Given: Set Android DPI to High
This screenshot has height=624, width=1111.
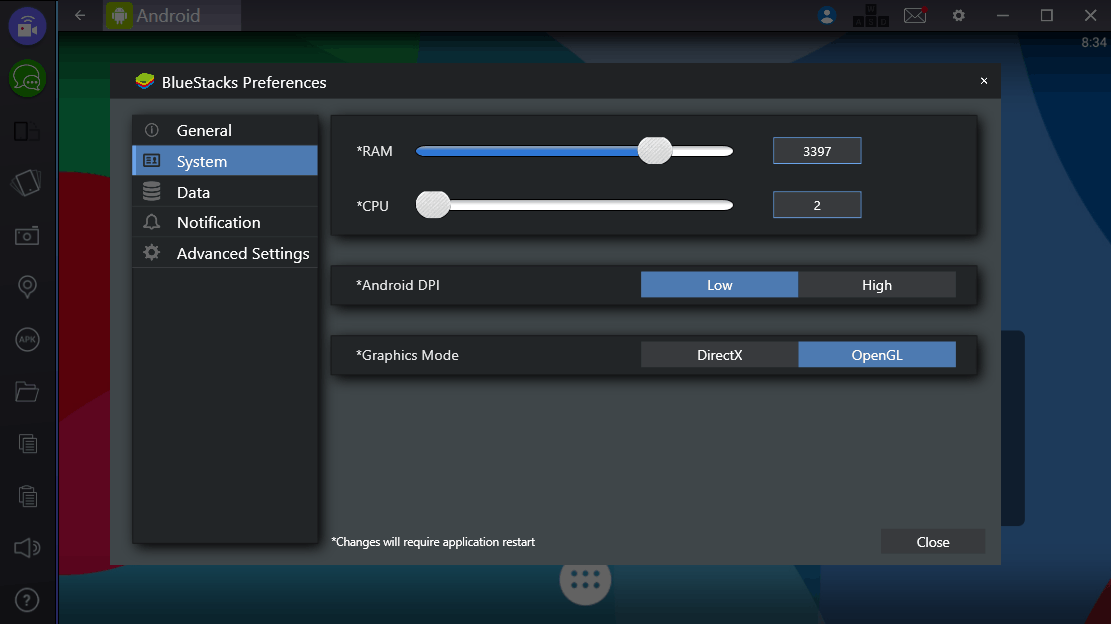Looking at the screenshot, I should click(x=877, y=285).
